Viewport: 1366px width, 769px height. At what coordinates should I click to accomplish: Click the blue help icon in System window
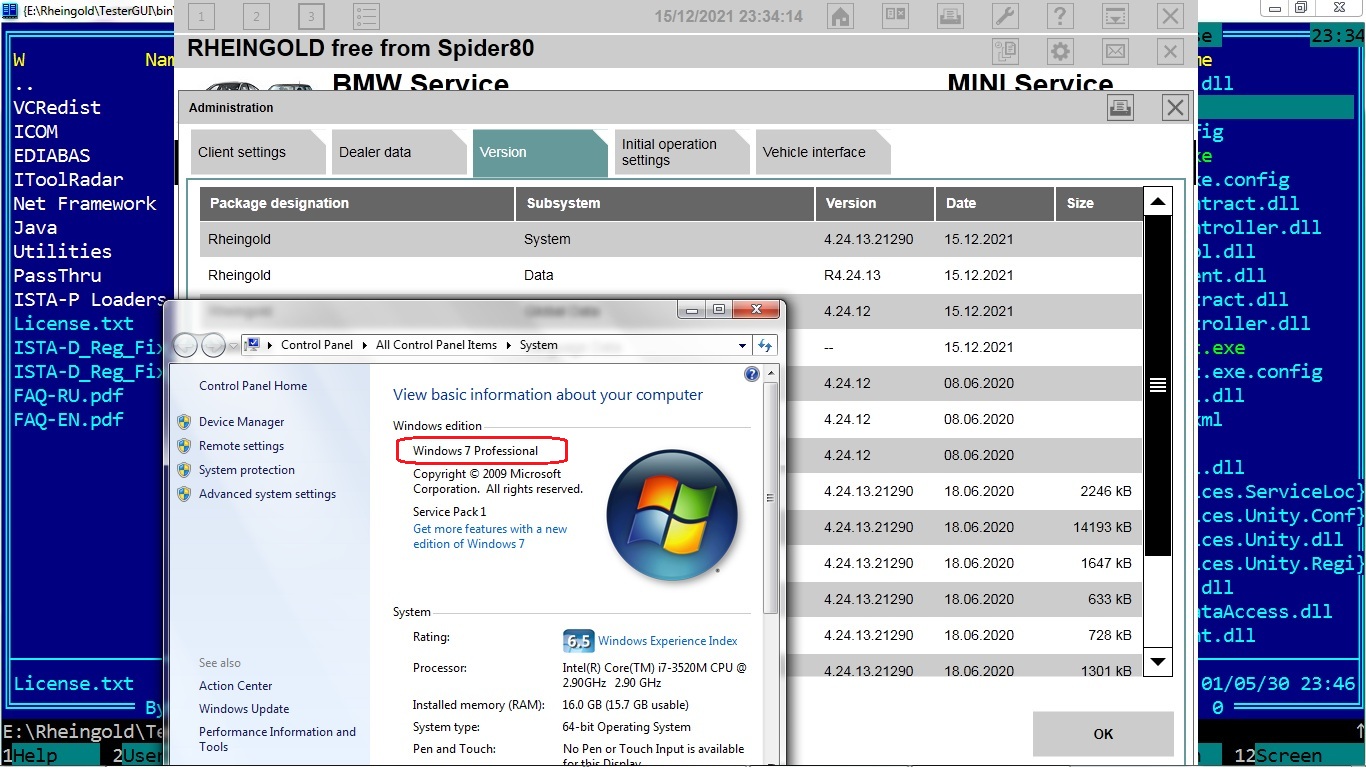click(752, 374)
